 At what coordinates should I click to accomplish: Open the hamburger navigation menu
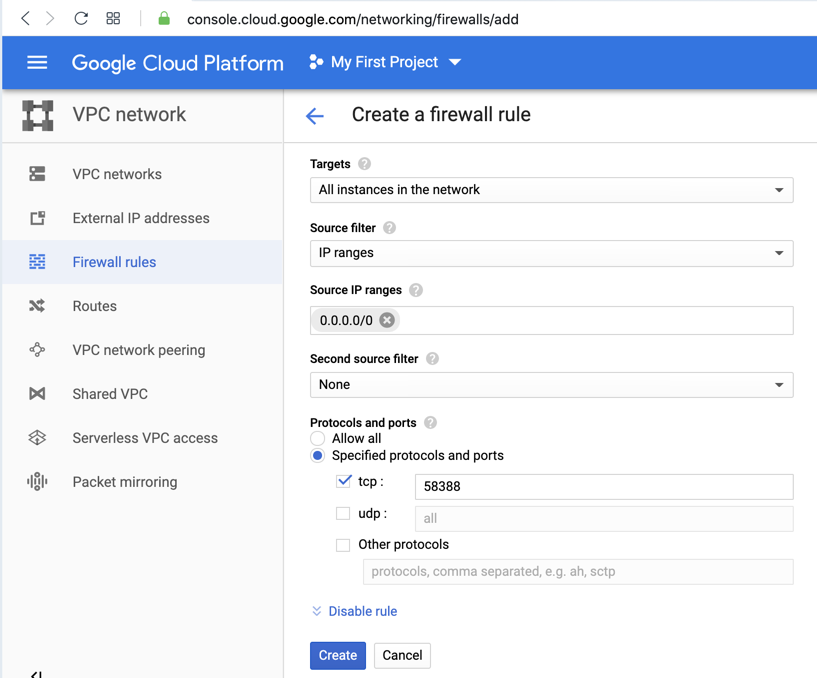tap(37, 62)
